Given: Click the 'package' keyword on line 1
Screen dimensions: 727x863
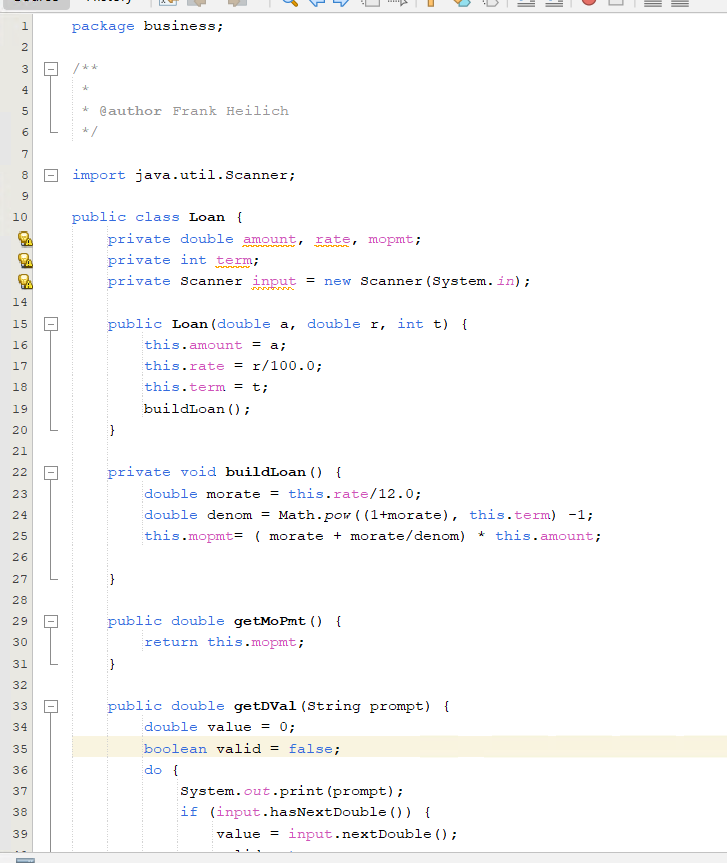Looking at the screenshot, I should point(103,26).
